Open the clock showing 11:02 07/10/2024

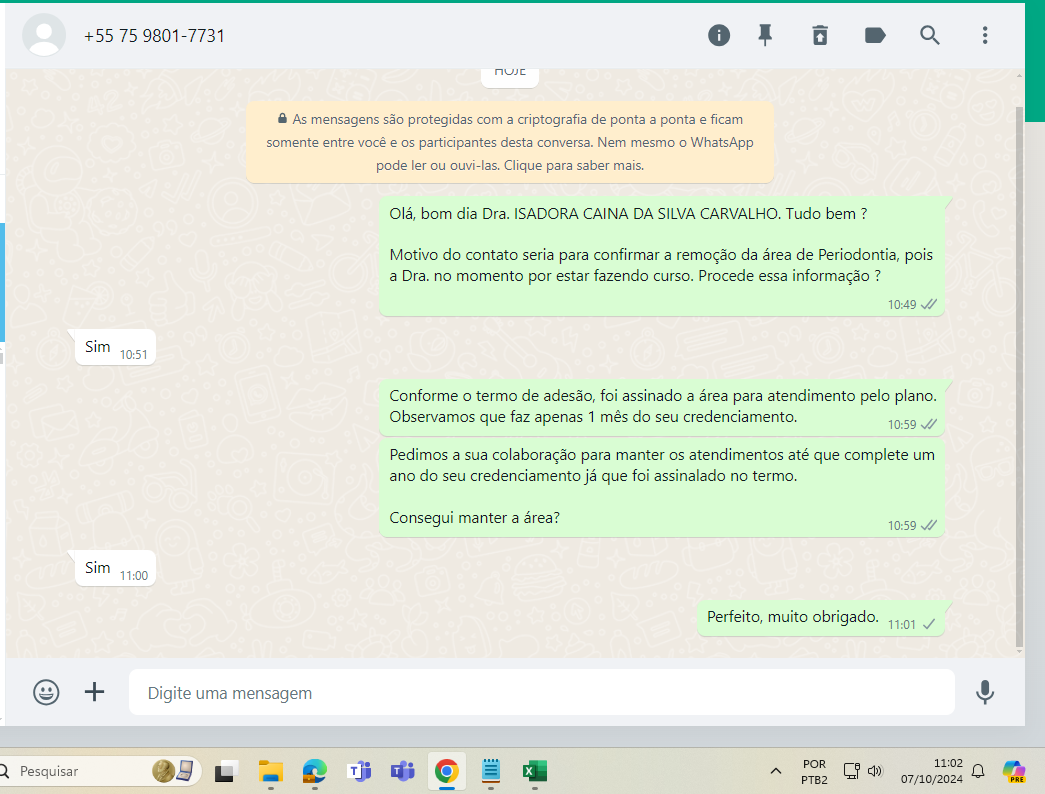click(932, 771)
